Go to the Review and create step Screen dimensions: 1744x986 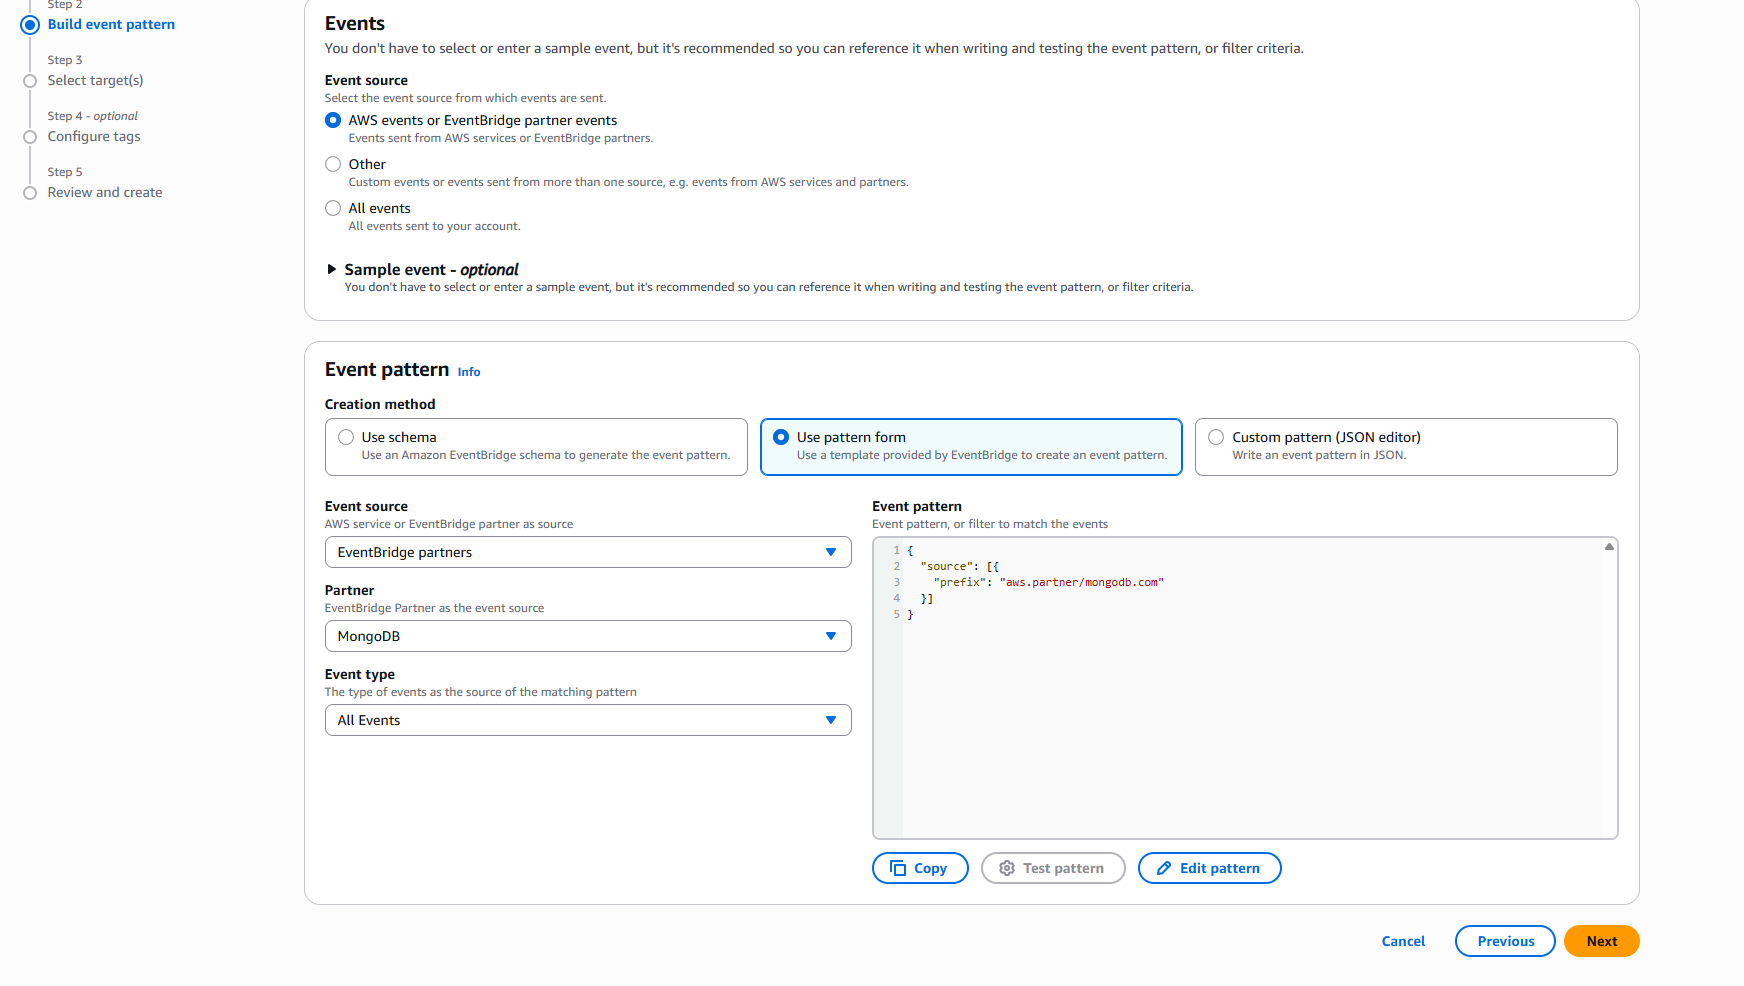click(105, 192)
